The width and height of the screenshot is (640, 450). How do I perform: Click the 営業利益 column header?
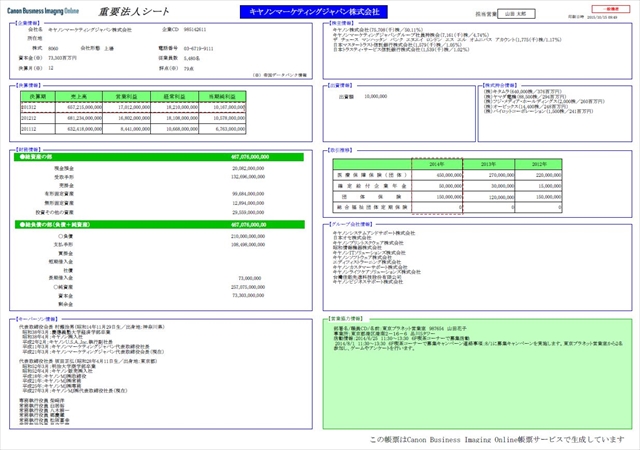tap(127, 97)
